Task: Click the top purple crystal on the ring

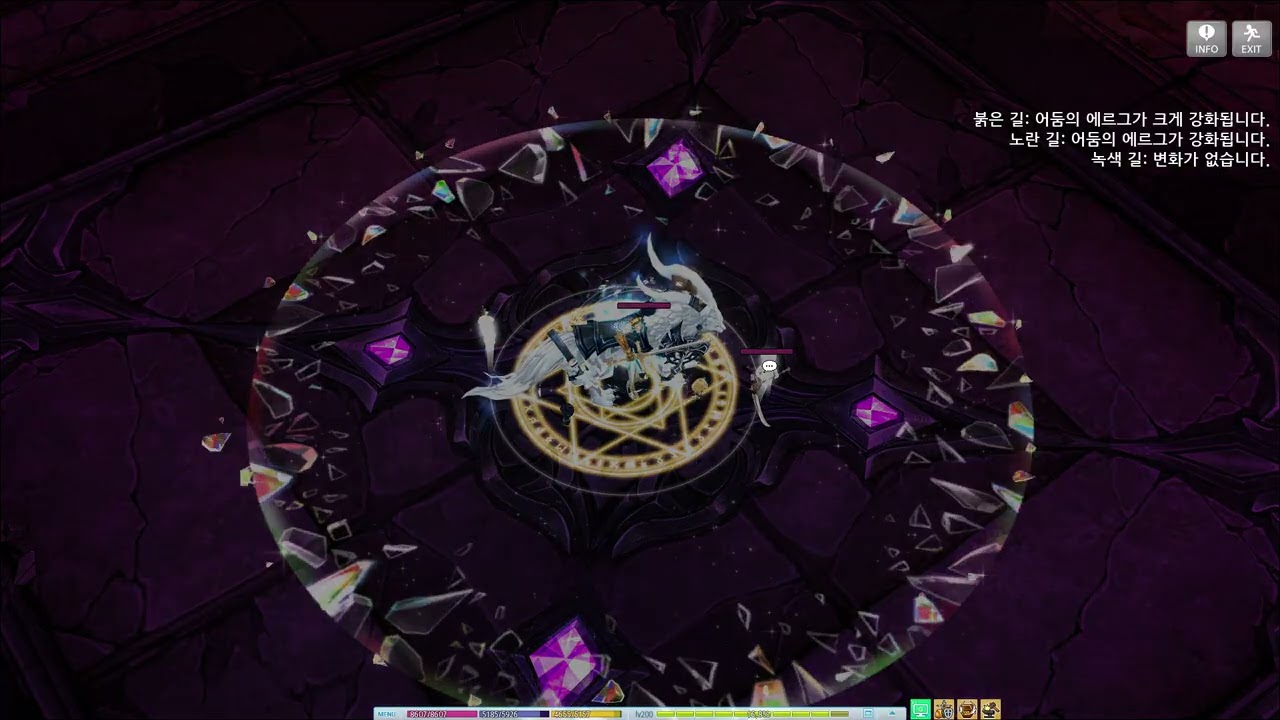Action: click(x=675, y=167)
